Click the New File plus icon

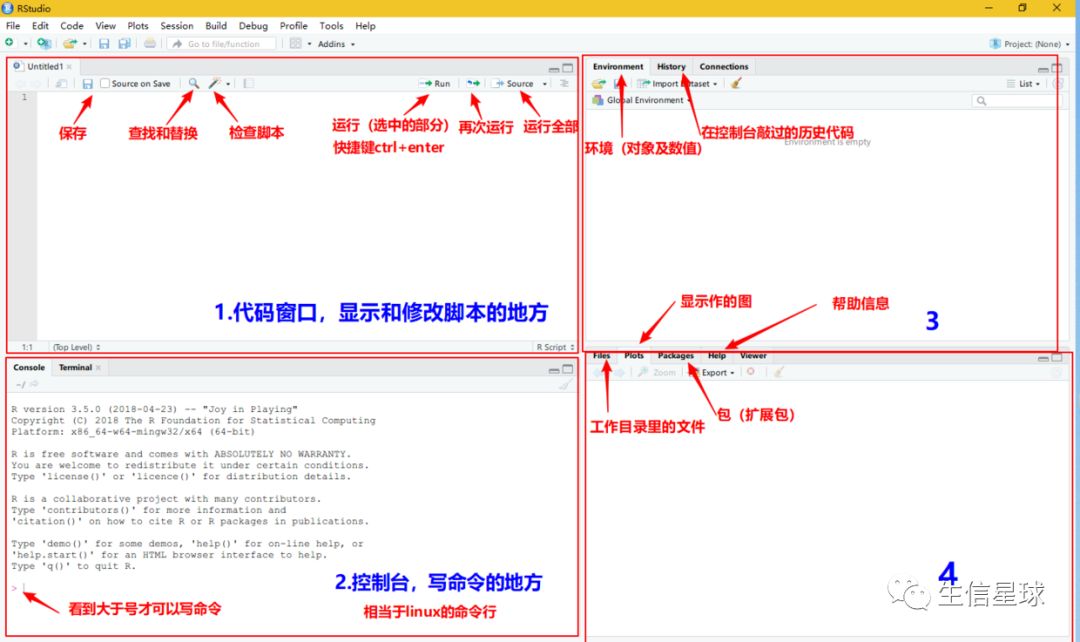(9, 43)
